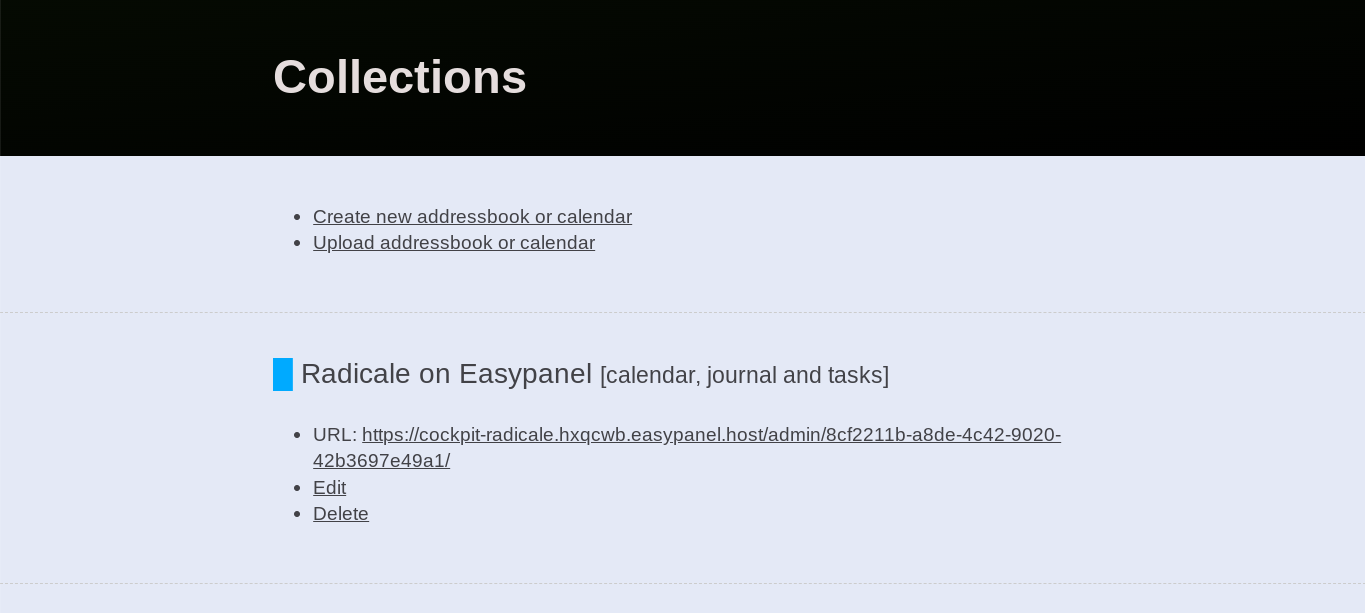Click the bullet next to Edit
Image resolution: width=1365 pixels, height=613 pixels.
click(297, 489)
